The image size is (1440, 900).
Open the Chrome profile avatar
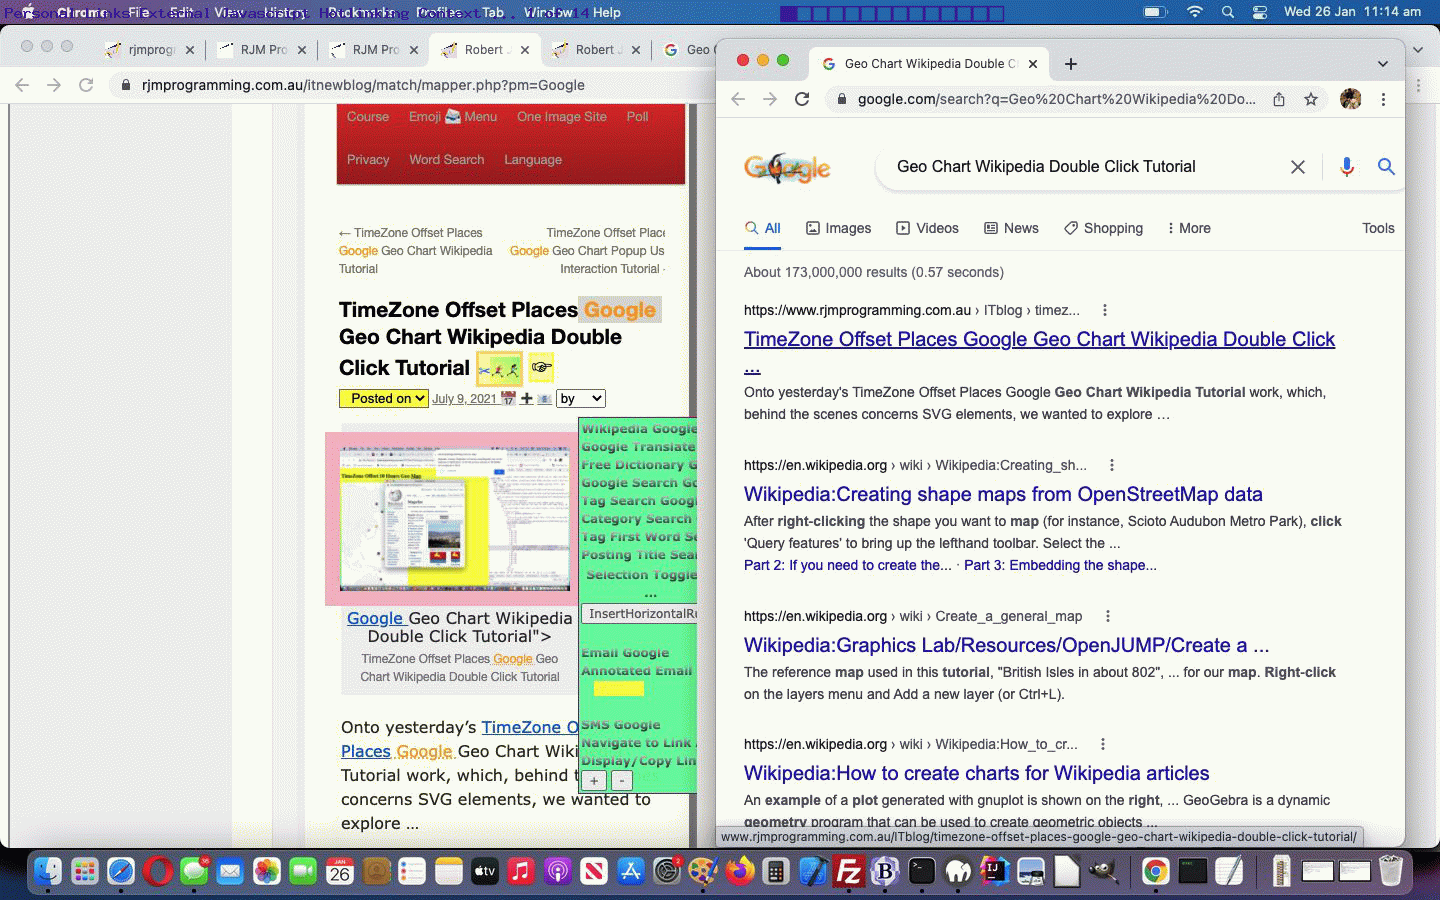[1351, 99]
